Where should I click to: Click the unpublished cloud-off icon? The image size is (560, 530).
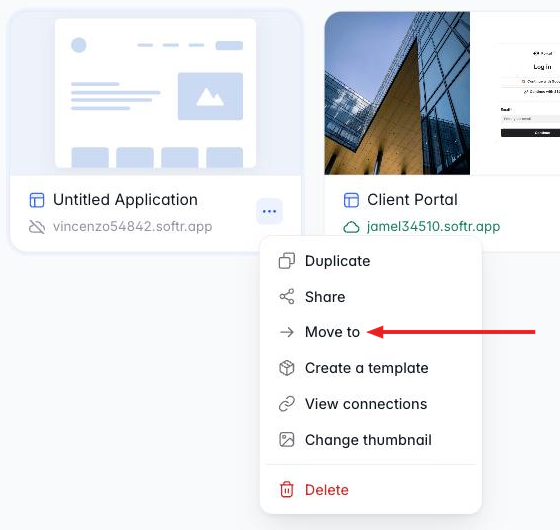(37, 227)
